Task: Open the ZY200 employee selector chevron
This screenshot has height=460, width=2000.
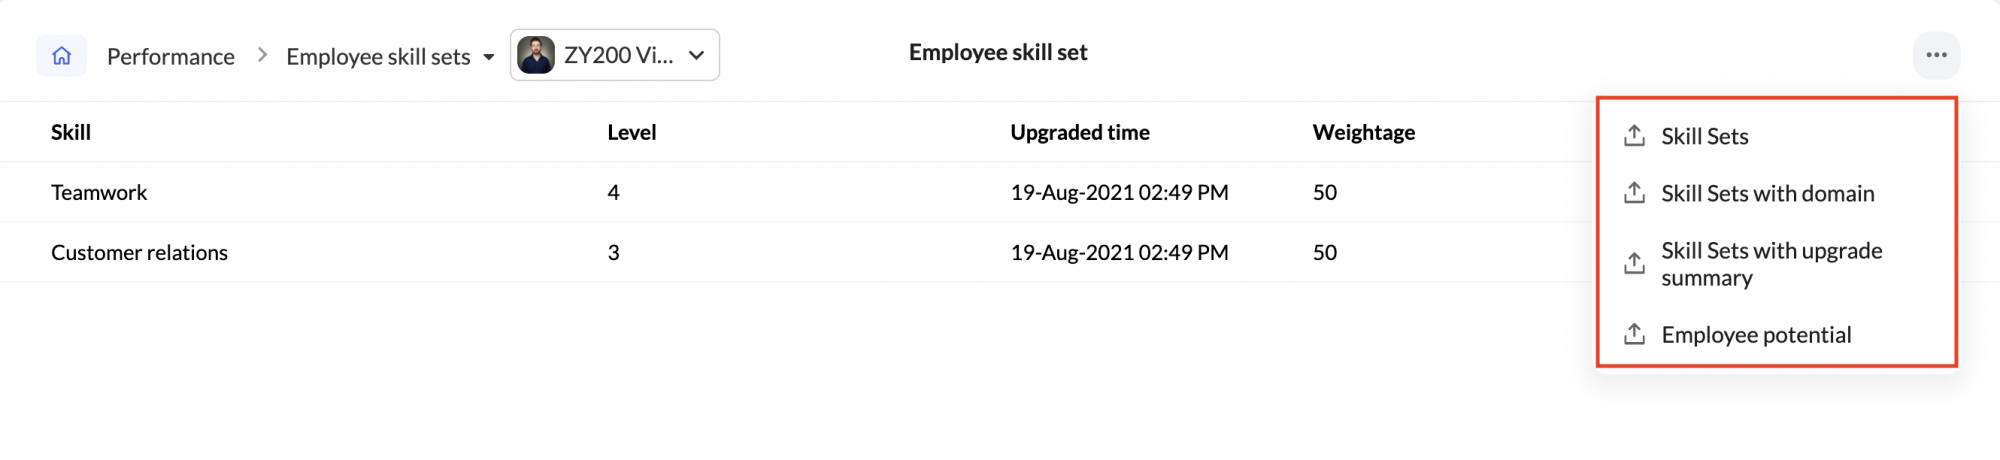Action: tap(697, 55)
